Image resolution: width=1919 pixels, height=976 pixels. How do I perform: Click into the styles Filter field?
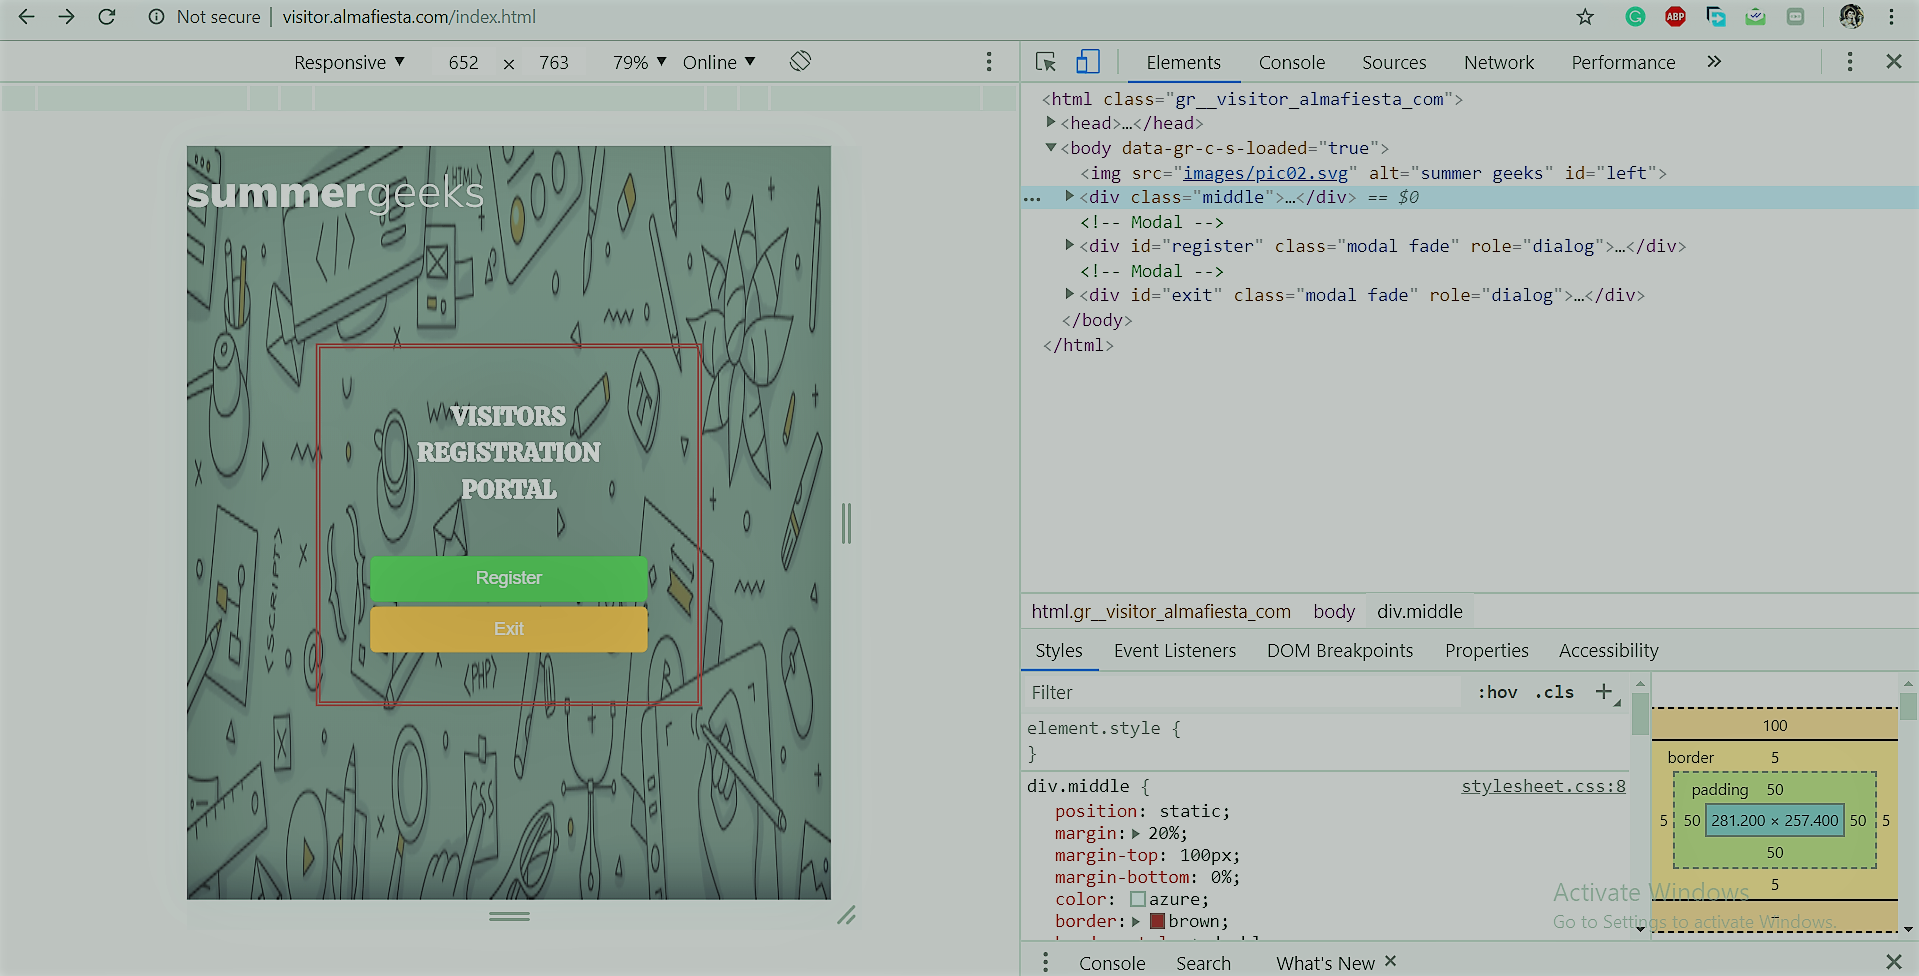tap(1240, 692)
